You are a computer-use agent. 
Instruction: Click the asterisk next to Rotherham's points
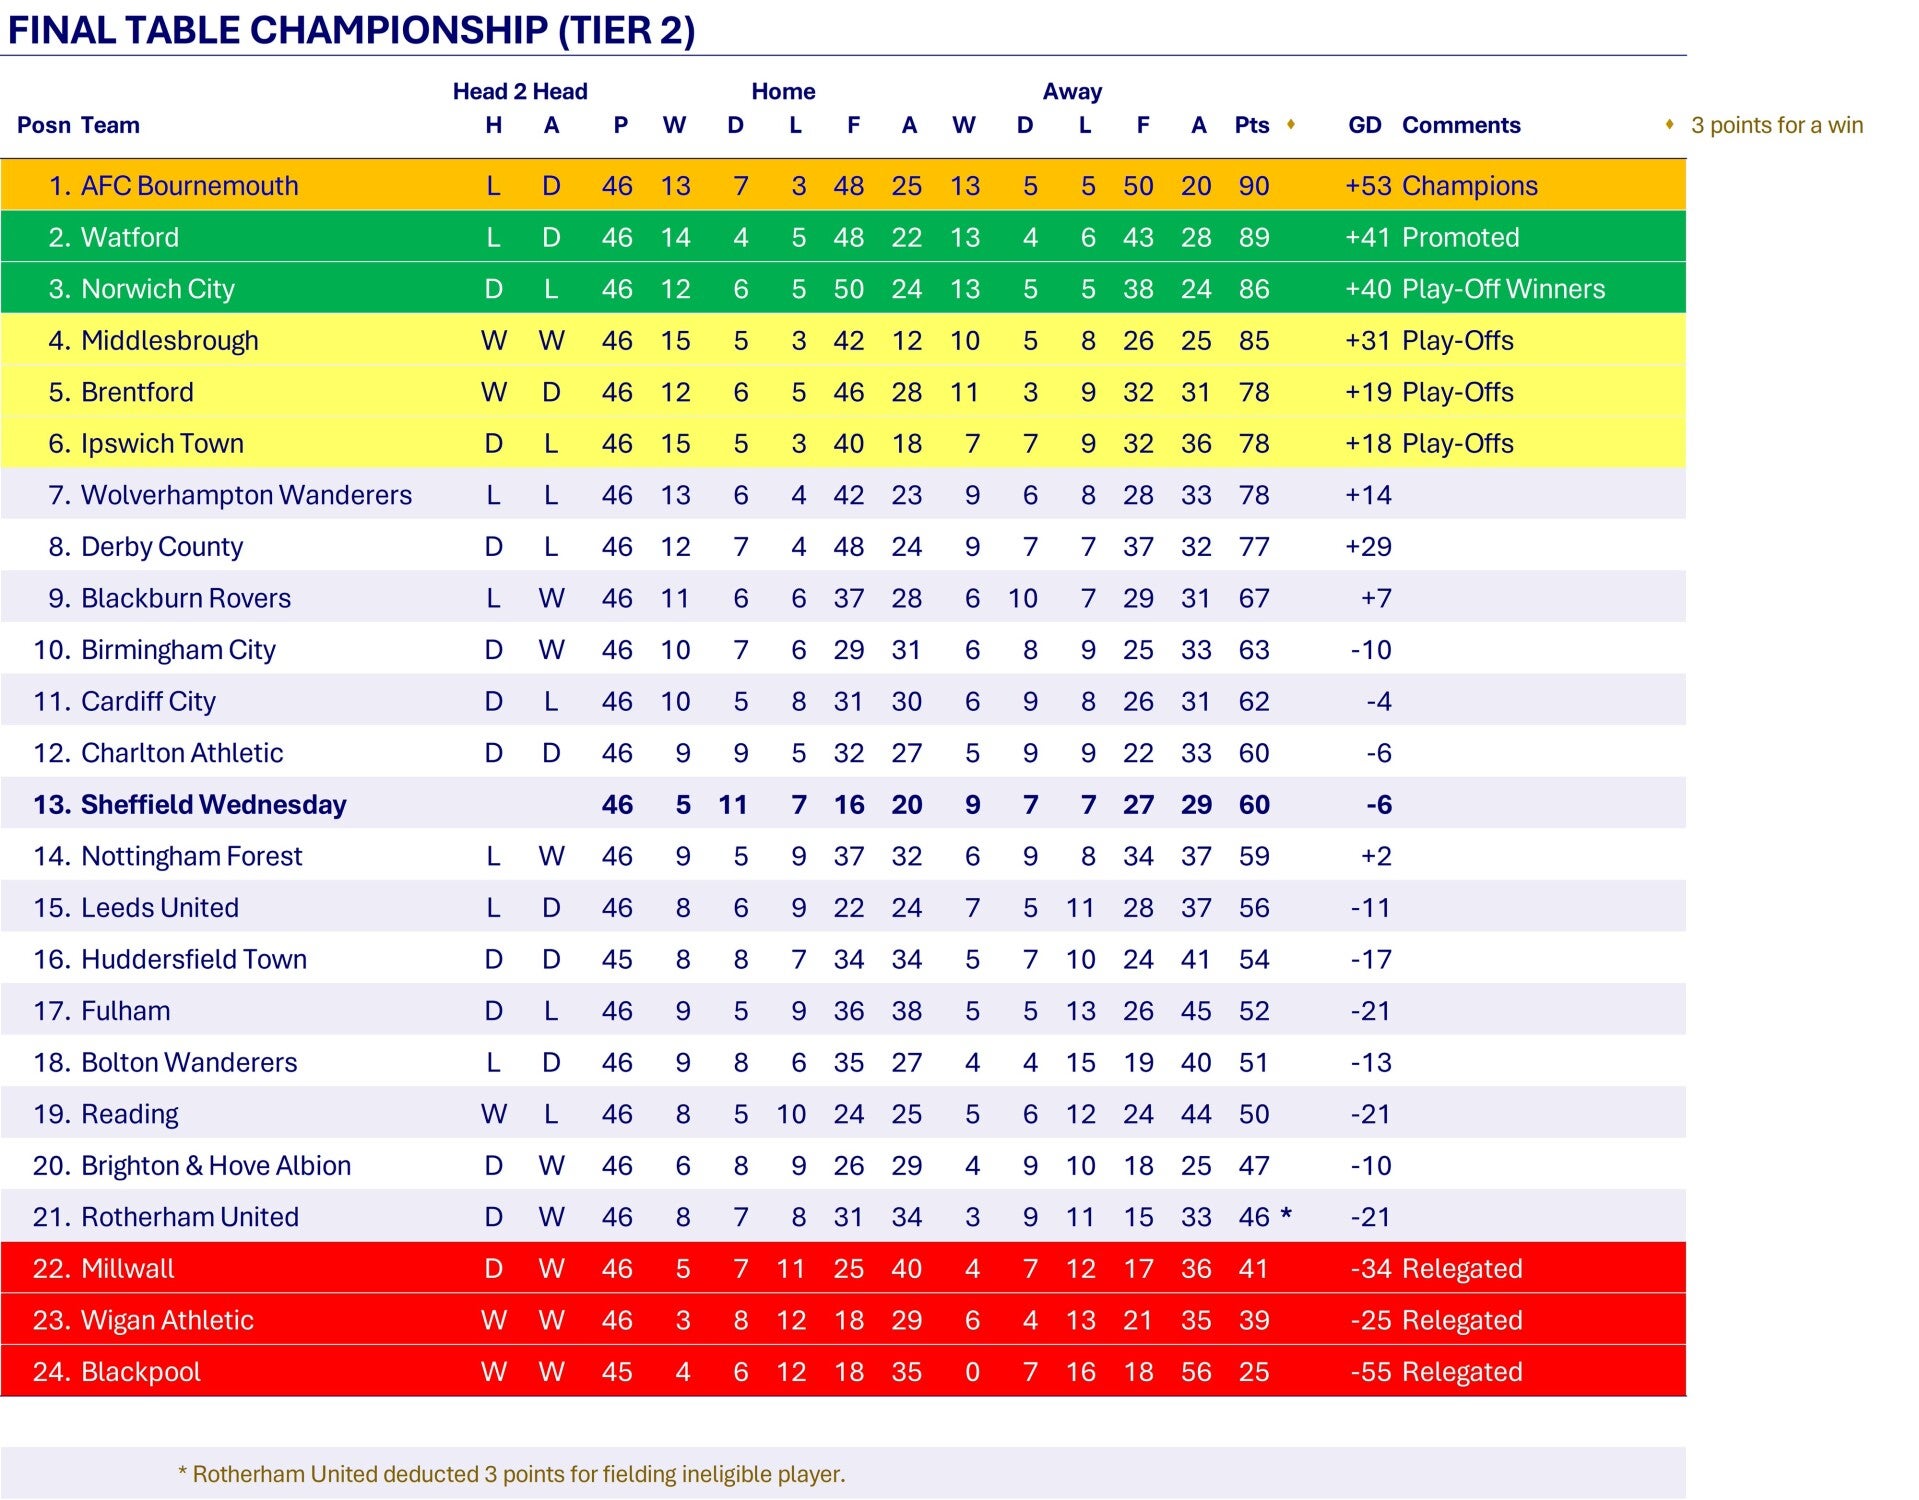pyautogui.click(x=1286, y=1215)
